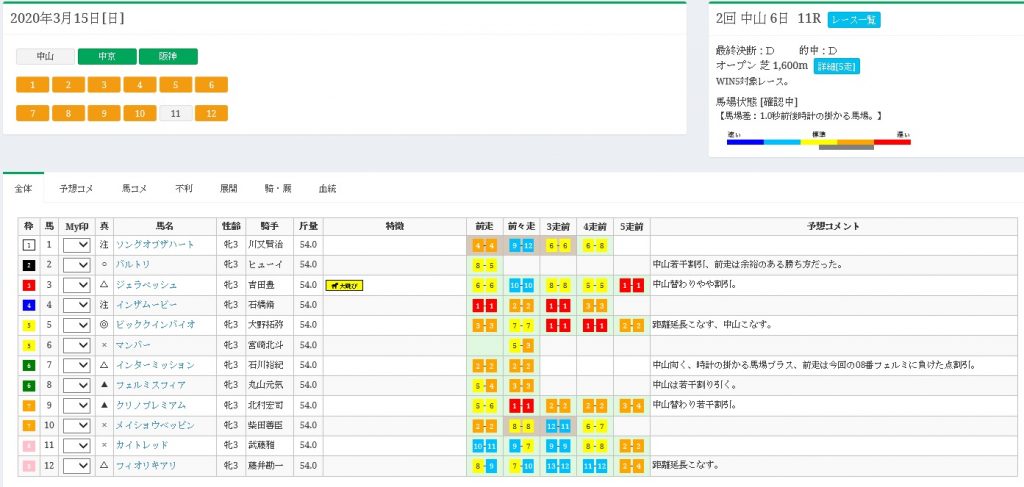Click the orange frame icon for クリノプレミアム
This screenshot has width=1024, height=487.
click(x=29, y=405)
